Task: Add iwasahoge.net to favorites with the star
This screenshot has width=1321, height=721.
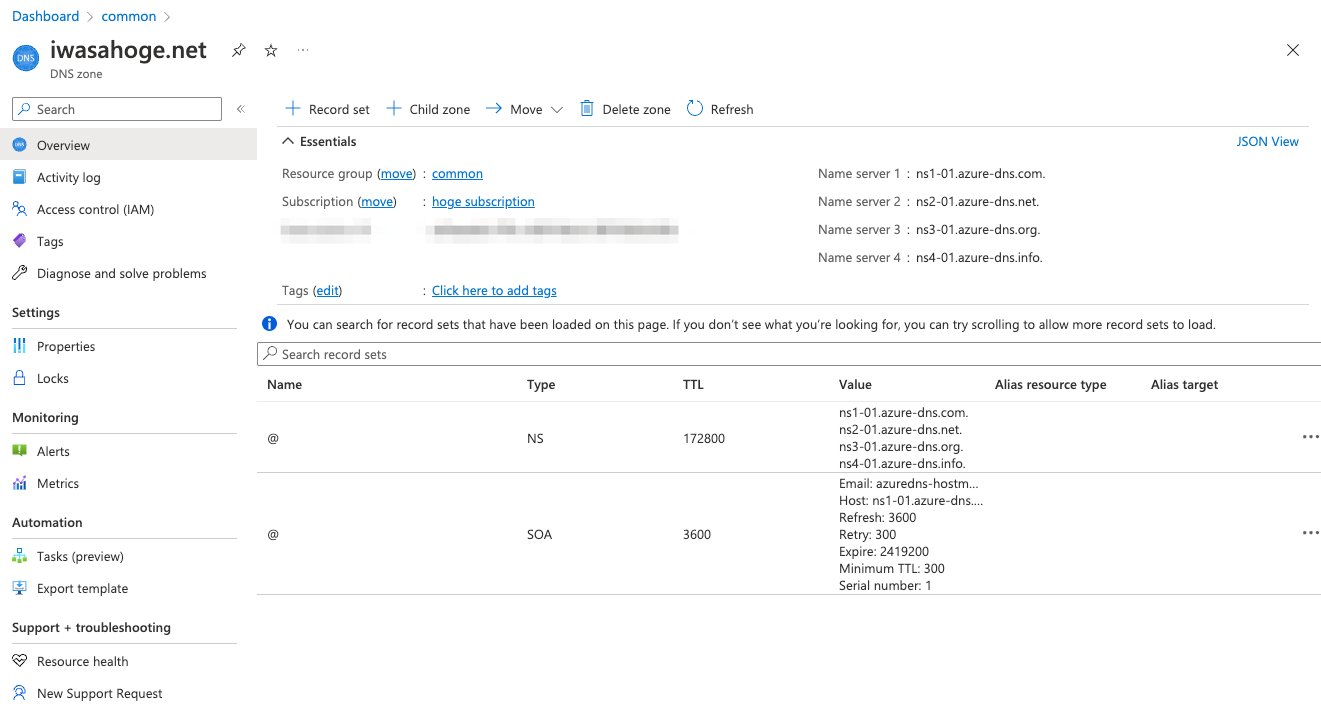Action: click(270, 49)
